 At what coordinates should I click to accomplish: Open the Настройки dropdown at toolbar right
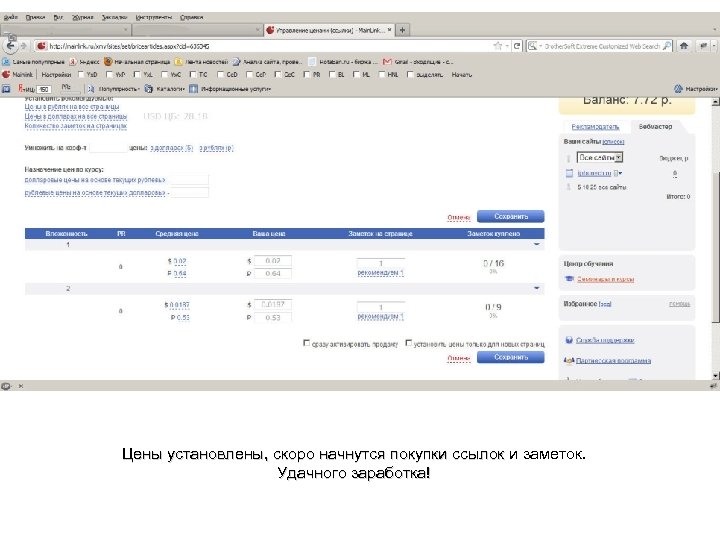(695, 89)
